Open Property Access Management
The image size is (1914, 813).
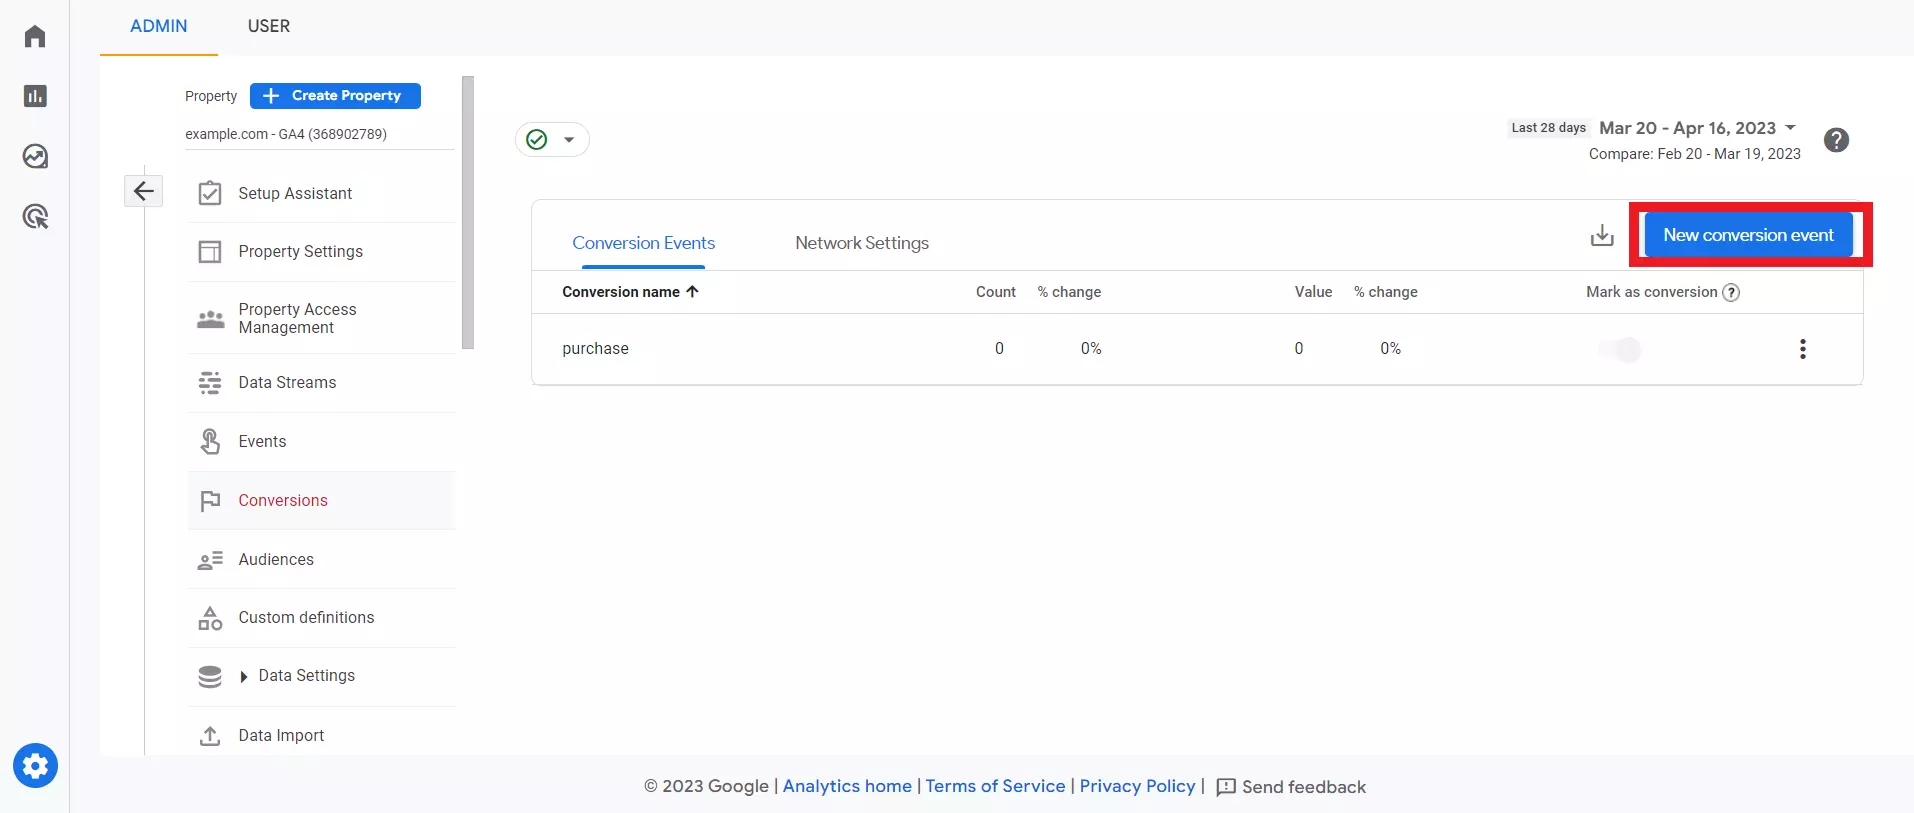(321, 318)
